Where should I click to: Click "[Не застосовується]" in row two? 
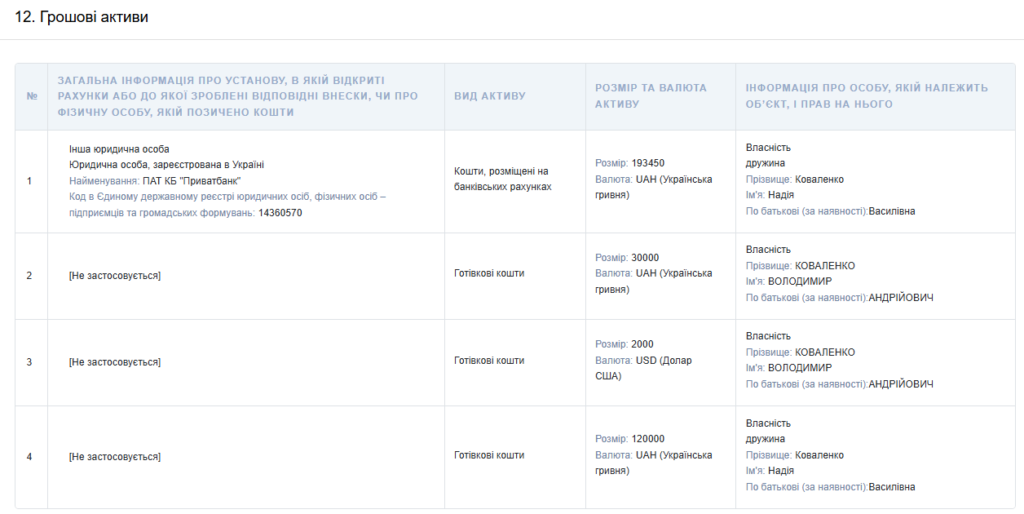[x=114, y=275]
